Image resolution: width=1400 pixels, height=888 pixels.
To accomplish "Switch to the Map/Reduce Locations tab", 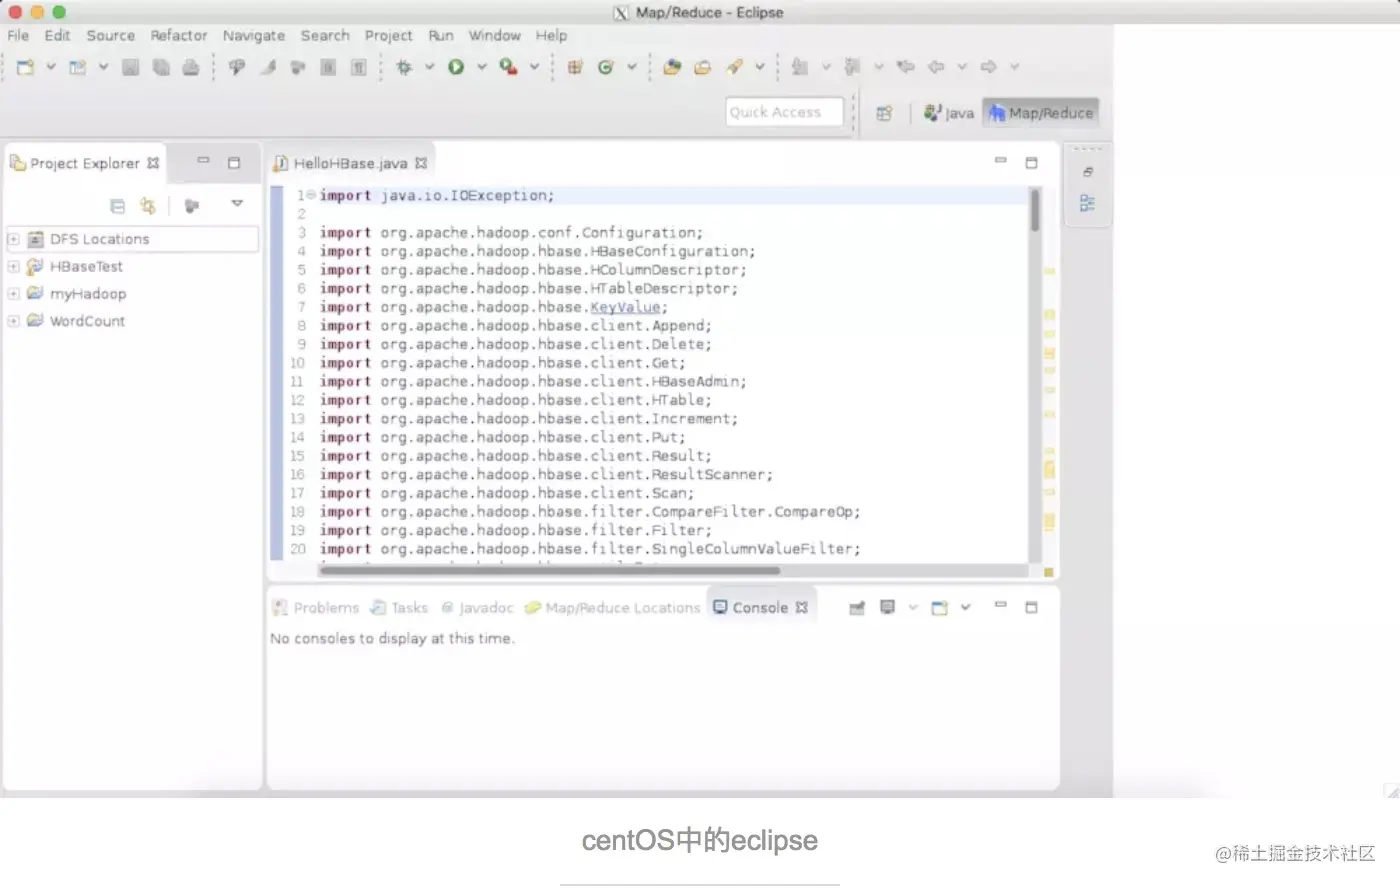I will coord(612,608).
